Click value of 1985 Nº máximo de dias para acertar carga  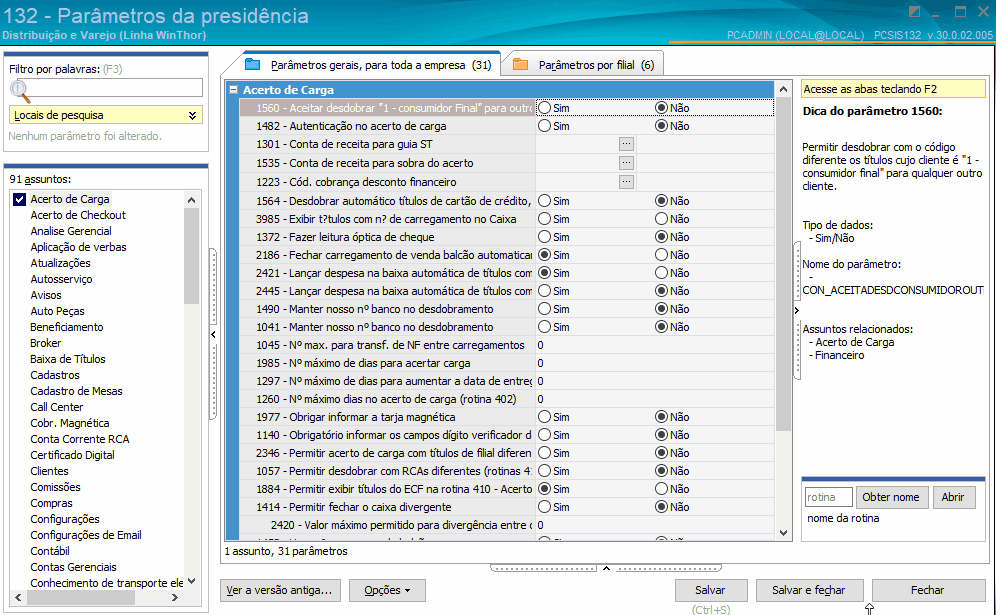pos(654,363)
